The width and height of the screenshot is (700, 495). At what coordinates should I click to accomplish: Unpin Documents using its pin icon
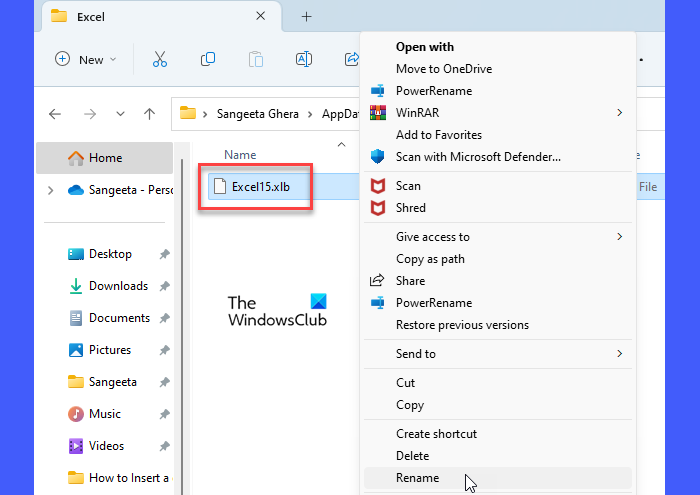point(165,318)
